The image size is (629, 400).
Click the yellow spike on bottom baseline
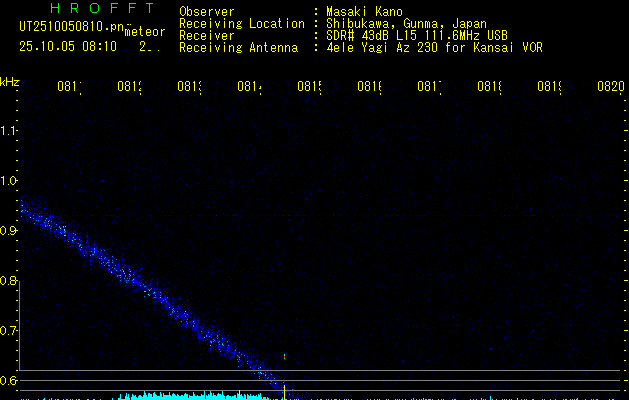[x=285, y=390]
